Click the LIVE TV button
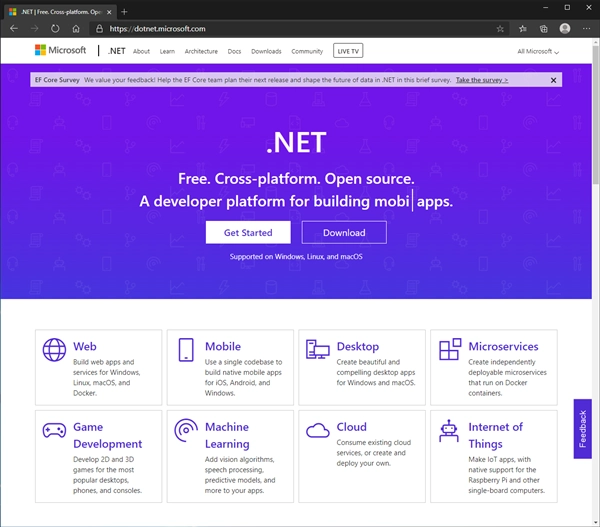This screenshot has width=600, height=527. click(x=348, y=51)
